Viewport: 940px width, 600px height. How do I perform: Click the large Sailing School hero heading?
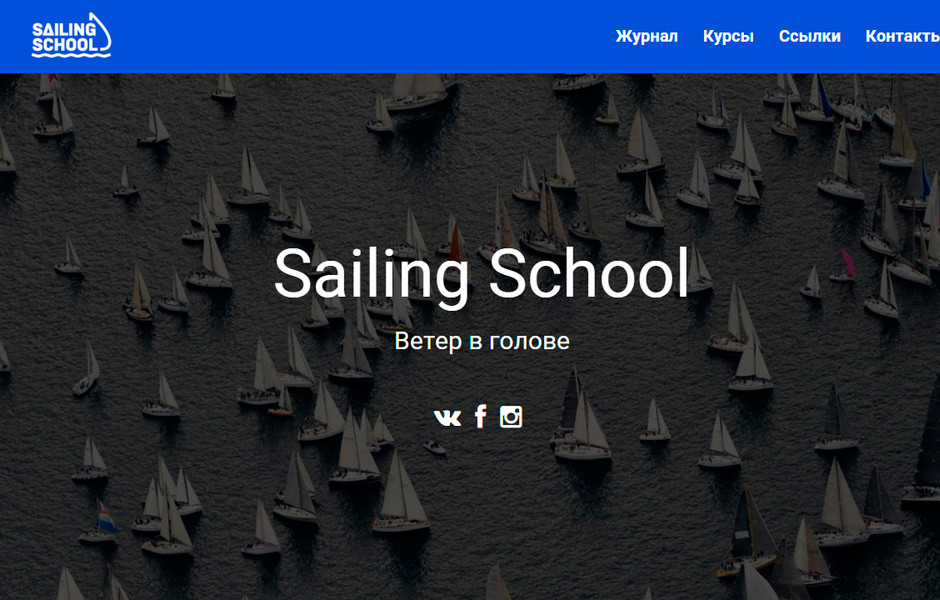[x=481, y=273]
